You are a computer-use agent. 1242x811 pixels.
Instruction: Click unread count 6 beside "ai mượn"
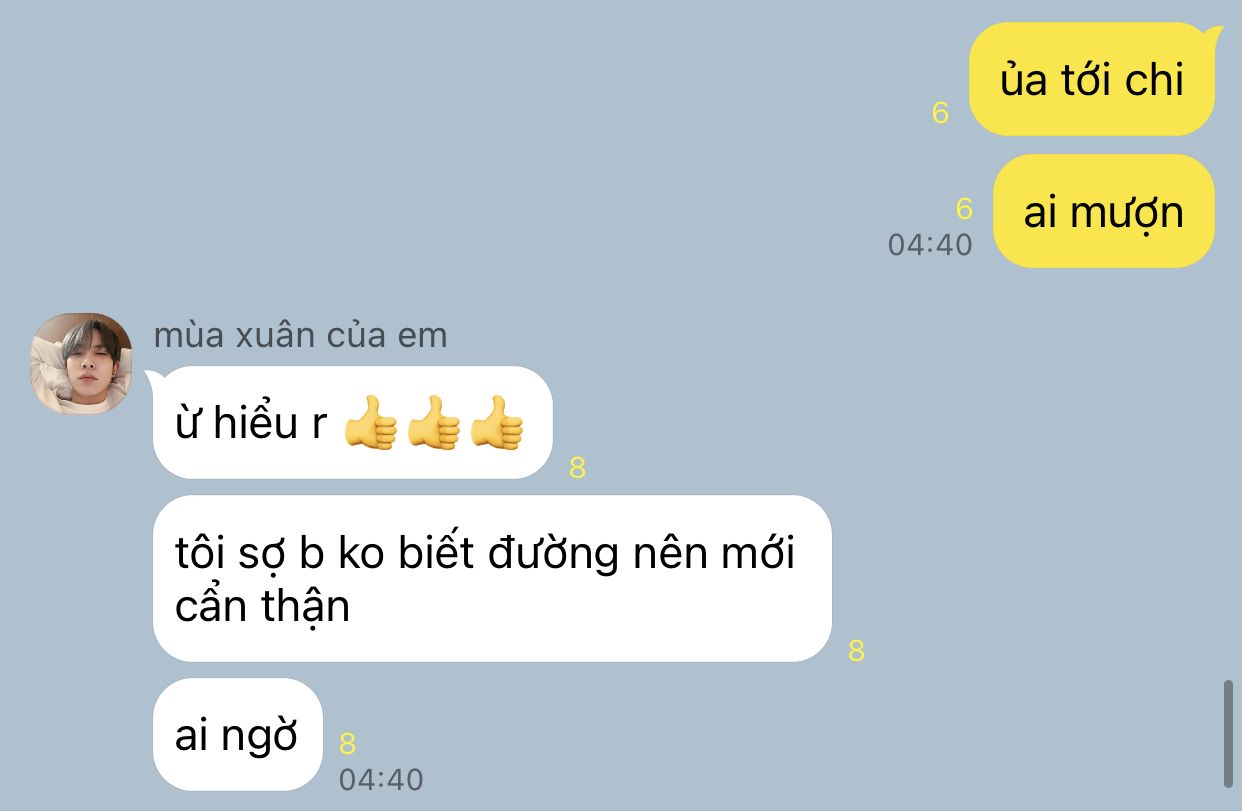[964, 208]
